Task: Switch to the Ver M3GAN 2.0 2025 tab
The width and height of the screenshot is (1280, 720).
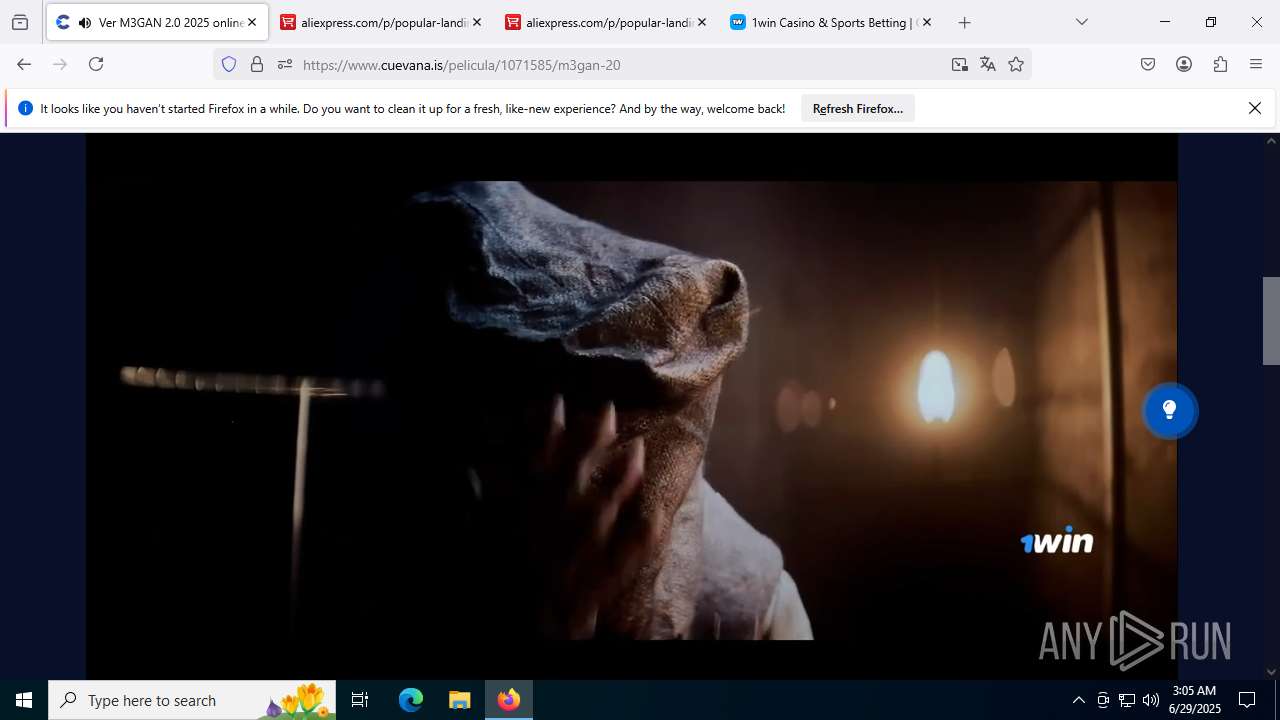Action: [157, 22]
